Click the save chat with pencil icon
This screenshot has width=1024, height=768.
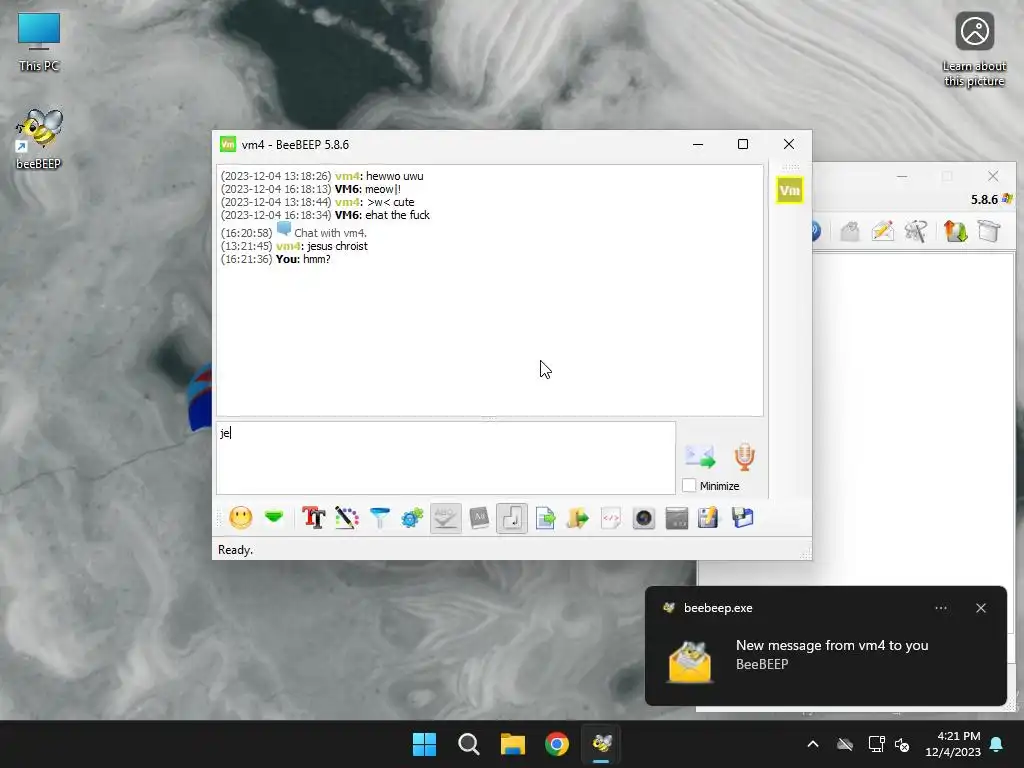tap(709, 518)
